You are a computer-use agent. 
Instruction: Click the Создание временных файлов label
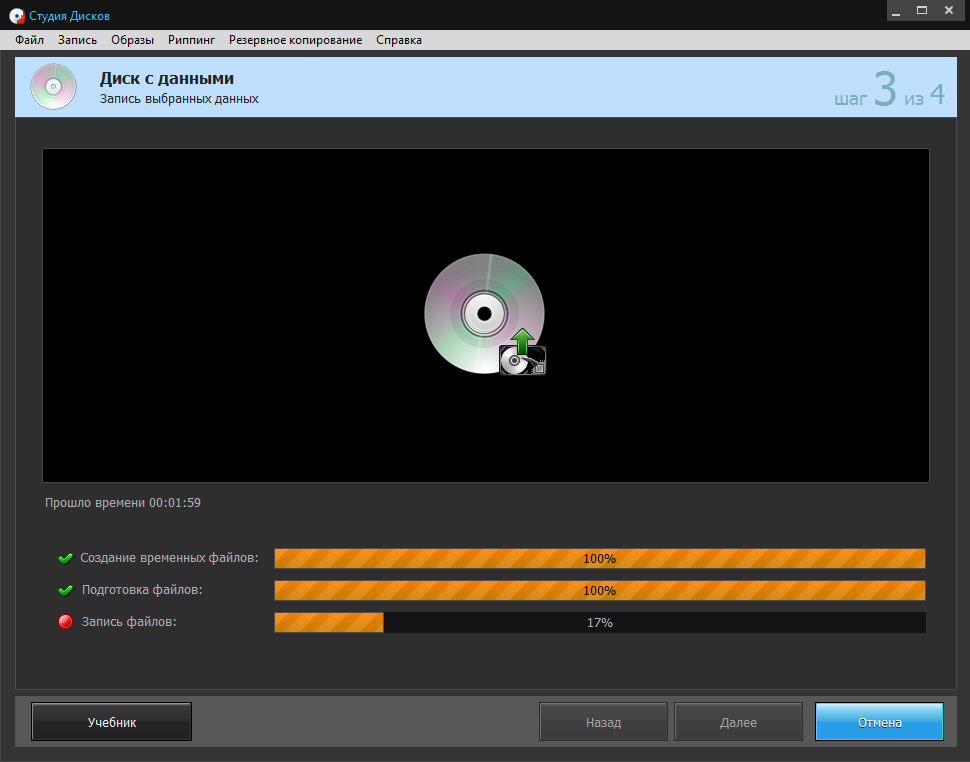pyautogui.click(x=169, y=558)
